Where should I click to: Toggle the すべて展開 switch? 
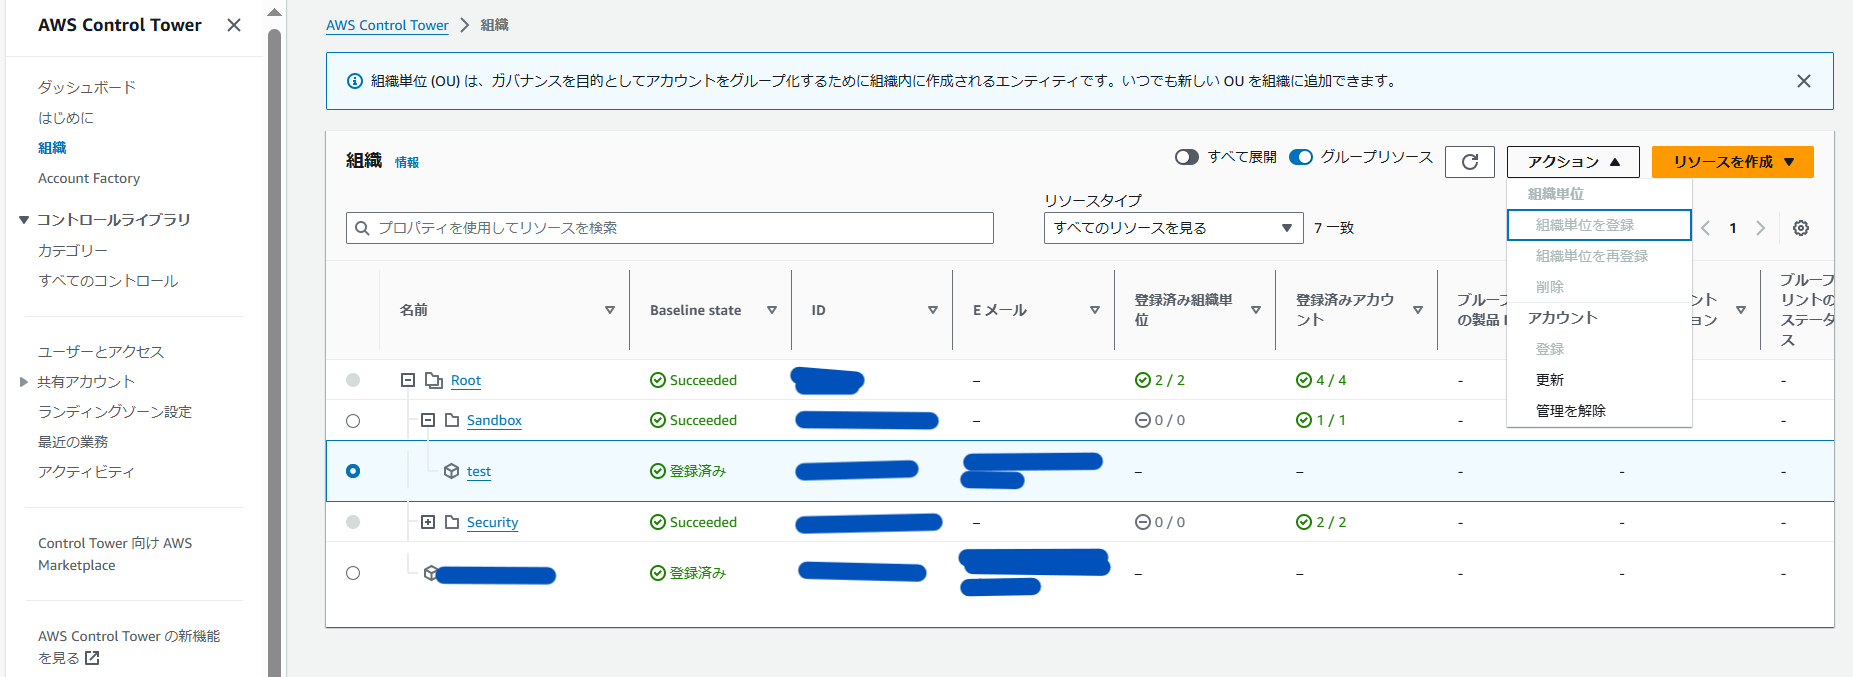[x=1187, y=157]
